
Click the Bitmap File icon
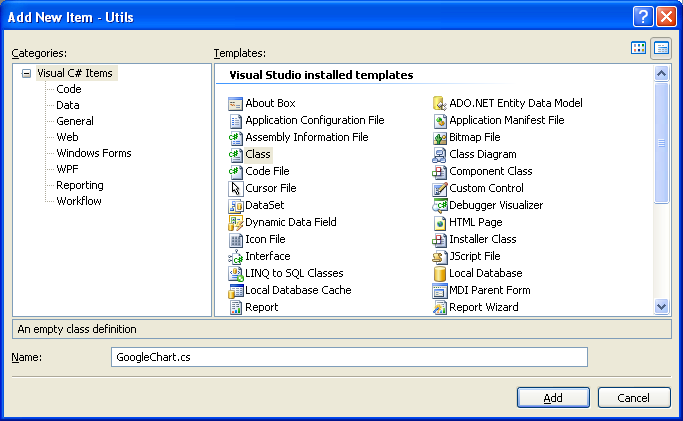tap(440, 138)
